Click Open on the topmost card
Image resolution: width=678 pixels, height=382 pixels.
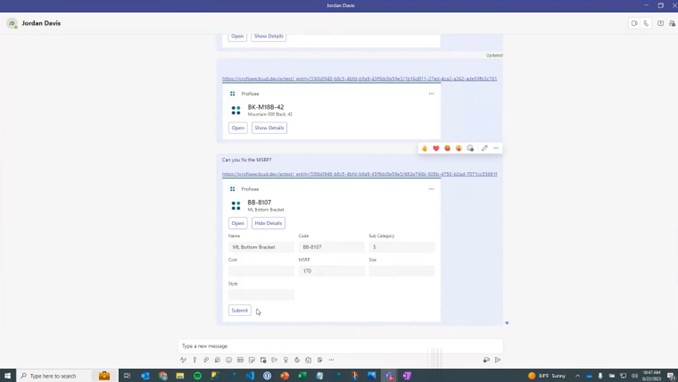[x=237, y=36]
